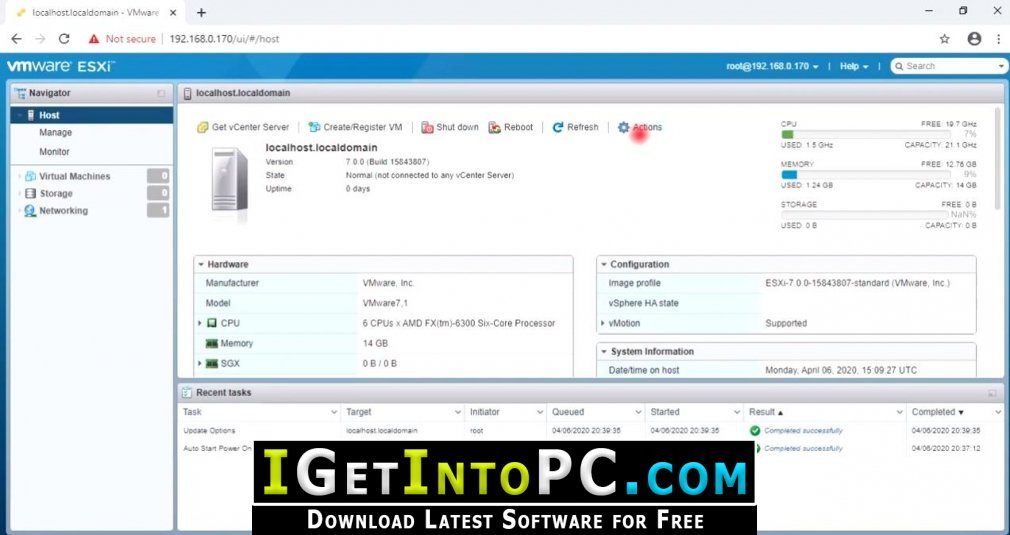Refresh the host summary page
Screen dimensions: 1010x535
click(x=575, y=127)
